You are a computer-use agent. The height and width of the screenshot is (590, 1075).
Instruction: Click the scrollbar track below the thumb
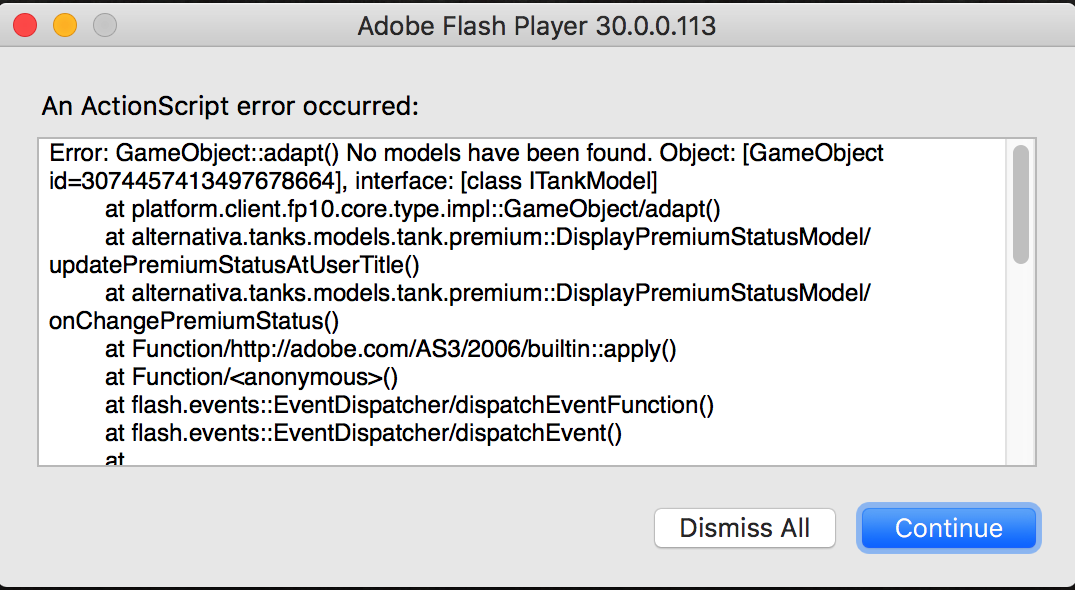(1020, 370)
